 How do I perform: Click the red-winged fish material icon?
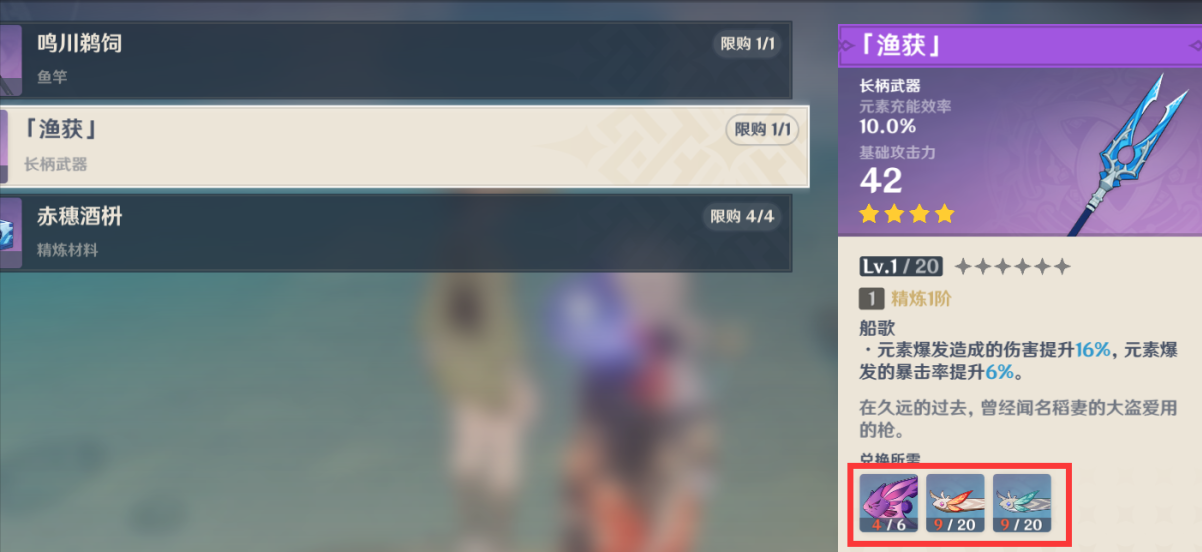955,503
